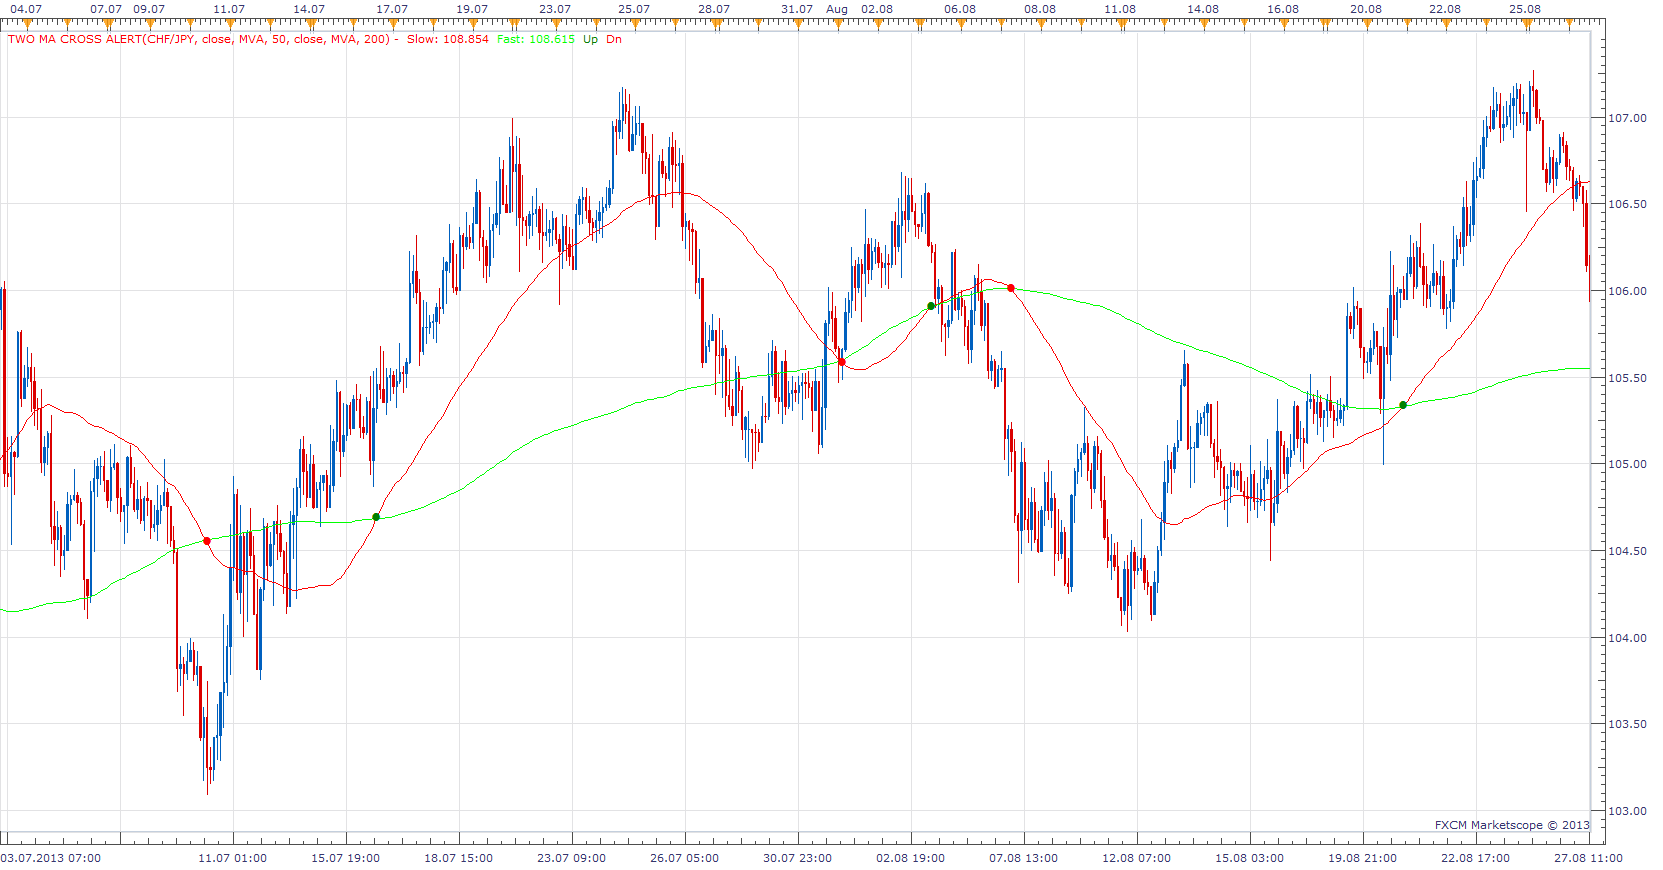Image resolution: width=1663 pixels, height=870 pixels.
Task: Click the green cross dot near 02.08 19:00
Action: 931,306
